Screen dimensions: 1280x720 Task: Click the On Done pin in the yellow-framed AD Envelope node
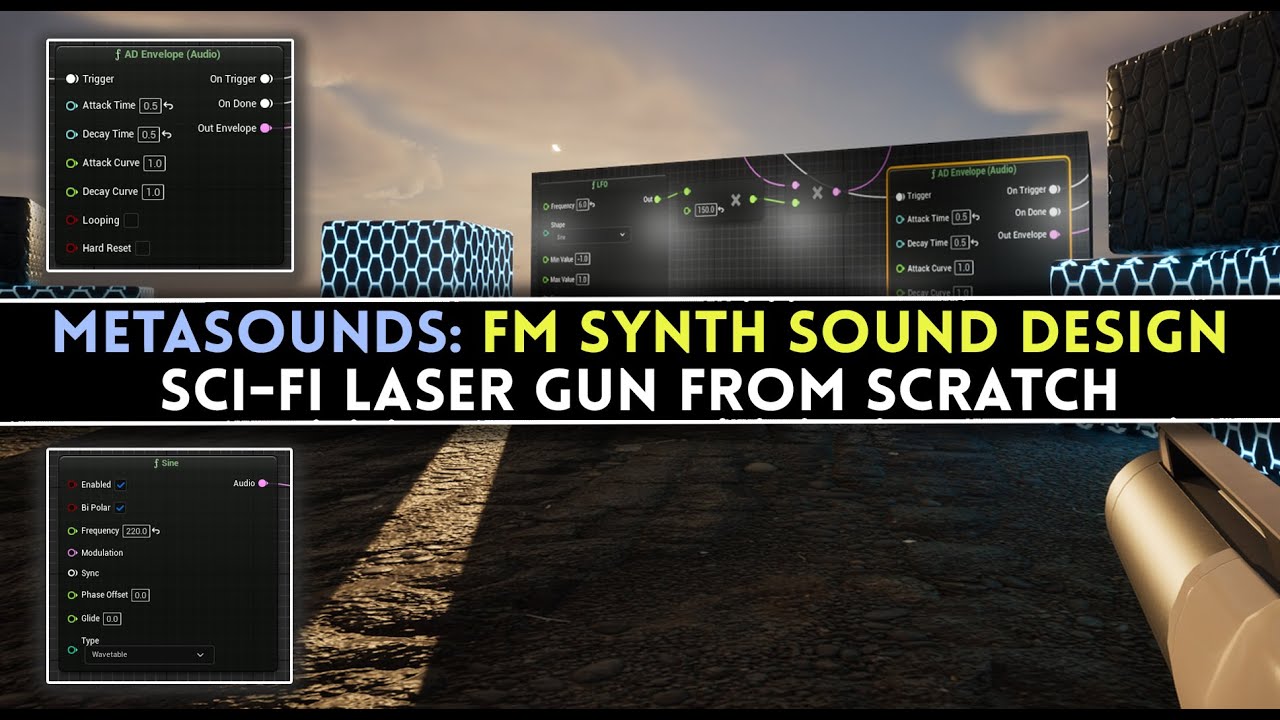pyautogui.click(x=1054, y=212)
